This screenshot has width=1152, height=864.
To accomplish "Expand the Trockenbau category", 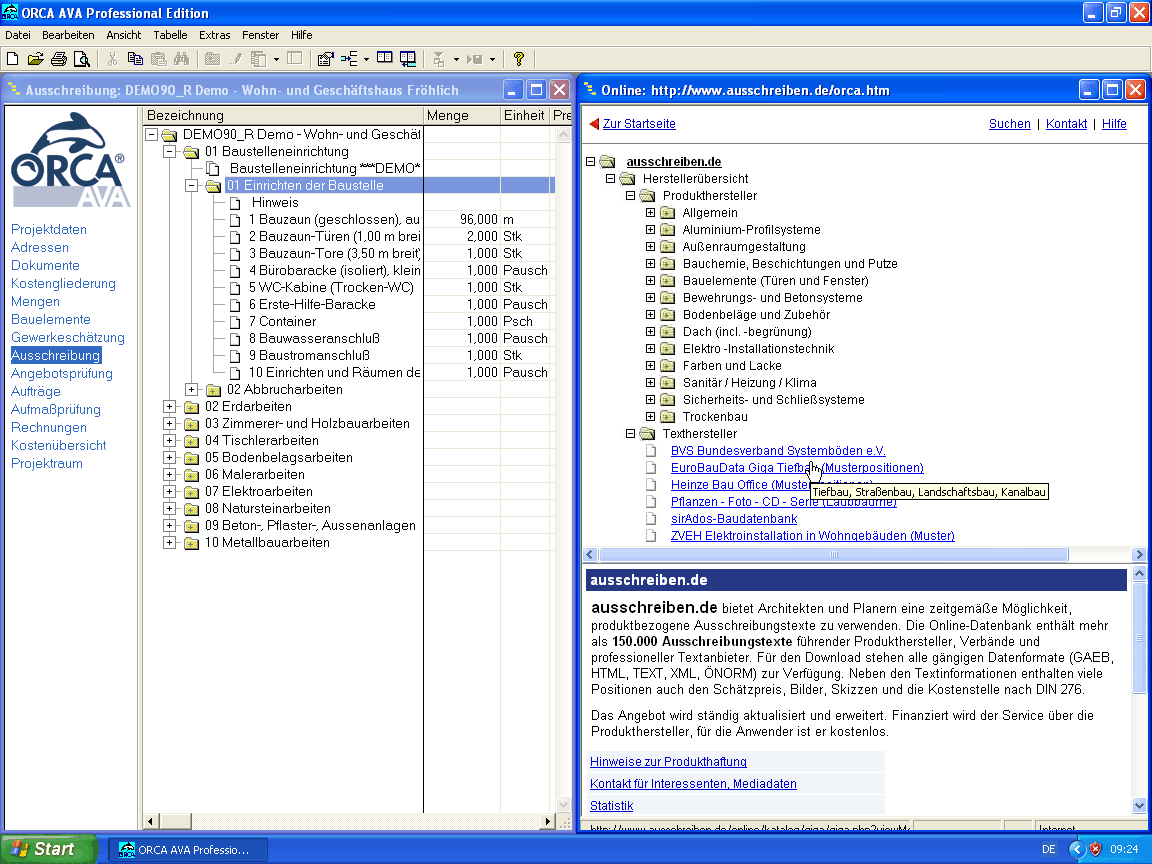I will click(651, 417).
